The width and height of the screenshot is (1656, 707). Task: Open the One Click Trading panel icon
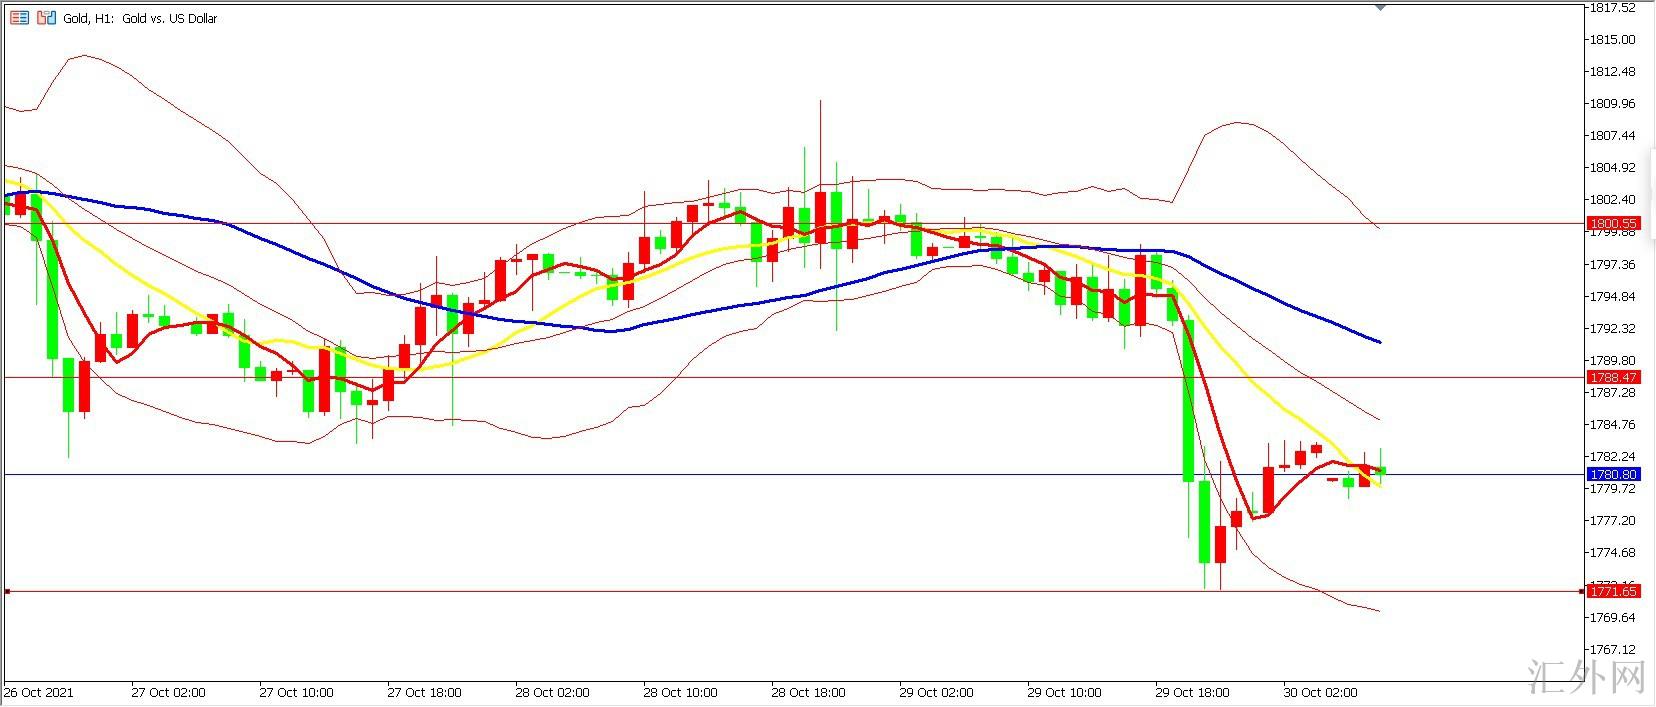[x=19, y=18]
